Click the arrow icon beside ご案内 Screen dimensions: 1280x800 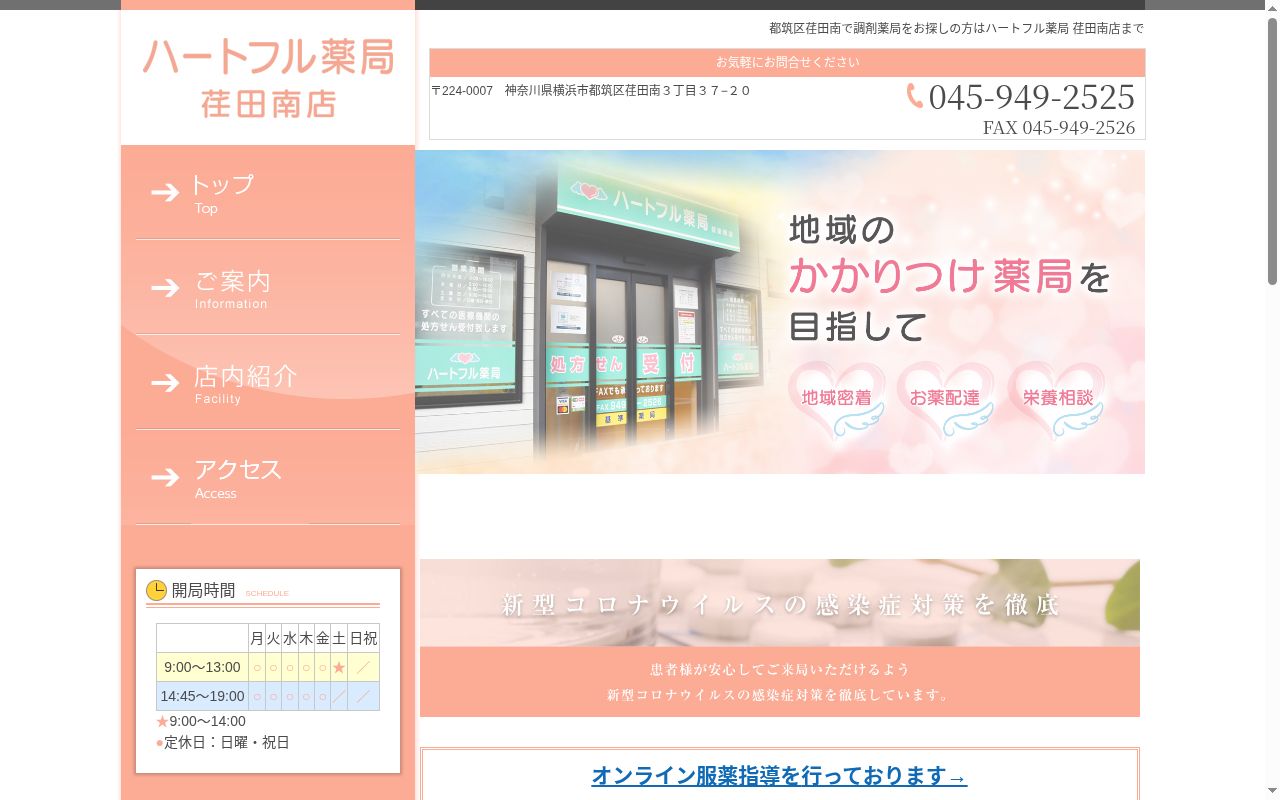(x=165, y=288)
